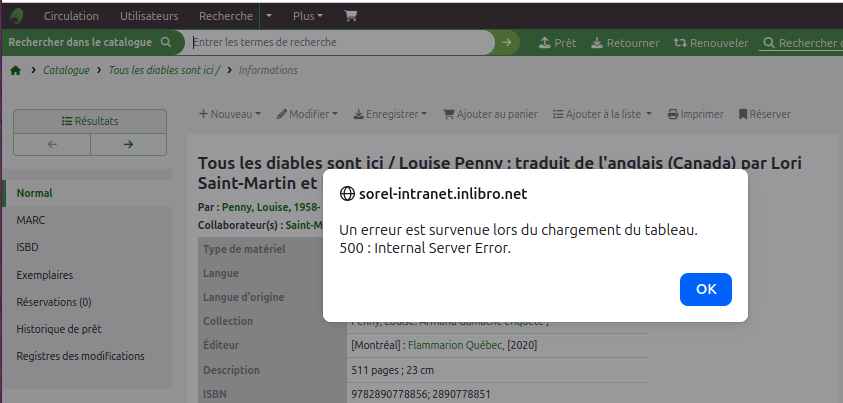Click Ajouter au panier
This screenshot has height=403, width=843.
click(490, 114)
